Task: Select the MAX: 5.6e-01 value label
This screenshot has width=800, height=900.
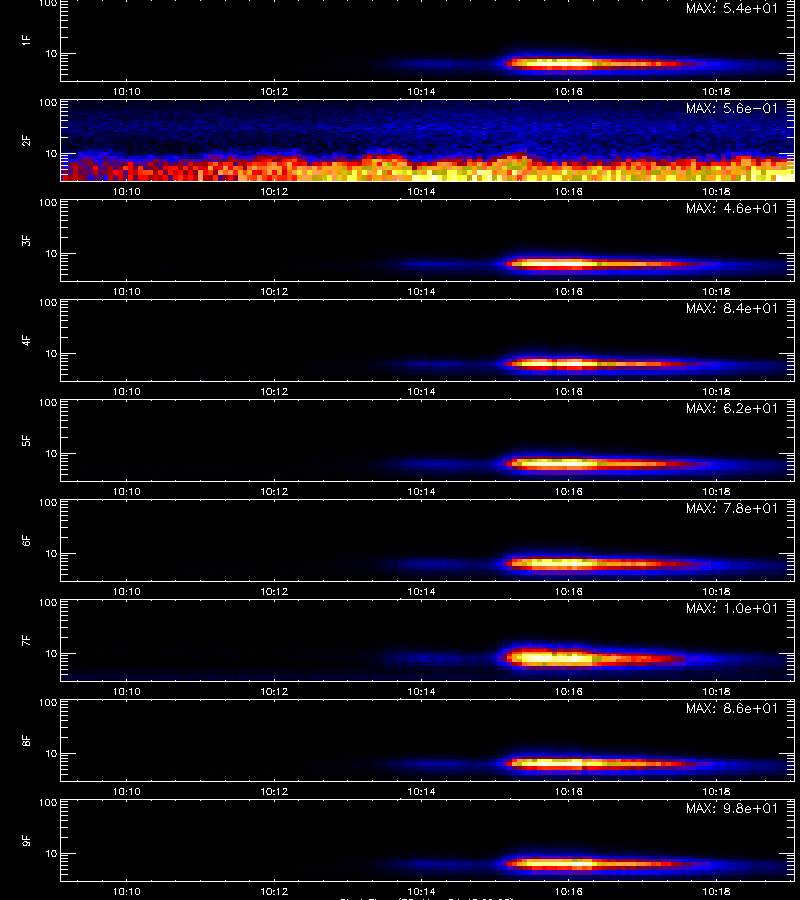Action: coord(732,108)
